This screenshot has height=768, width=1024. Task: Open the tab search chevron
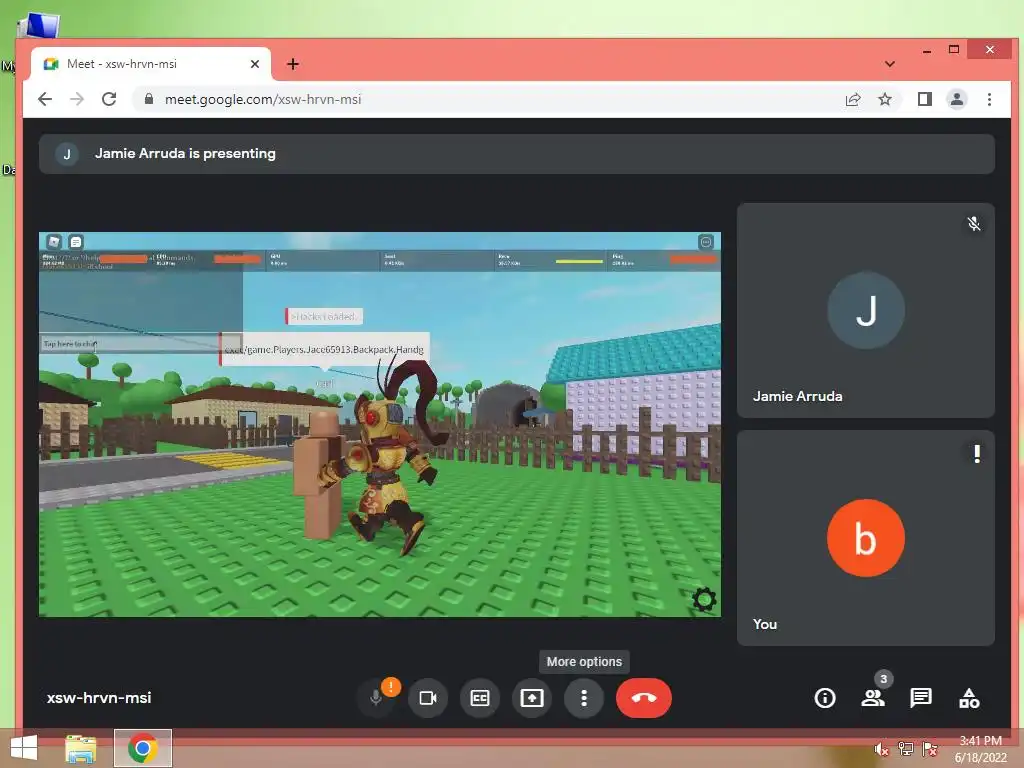(x=889, y=64)
